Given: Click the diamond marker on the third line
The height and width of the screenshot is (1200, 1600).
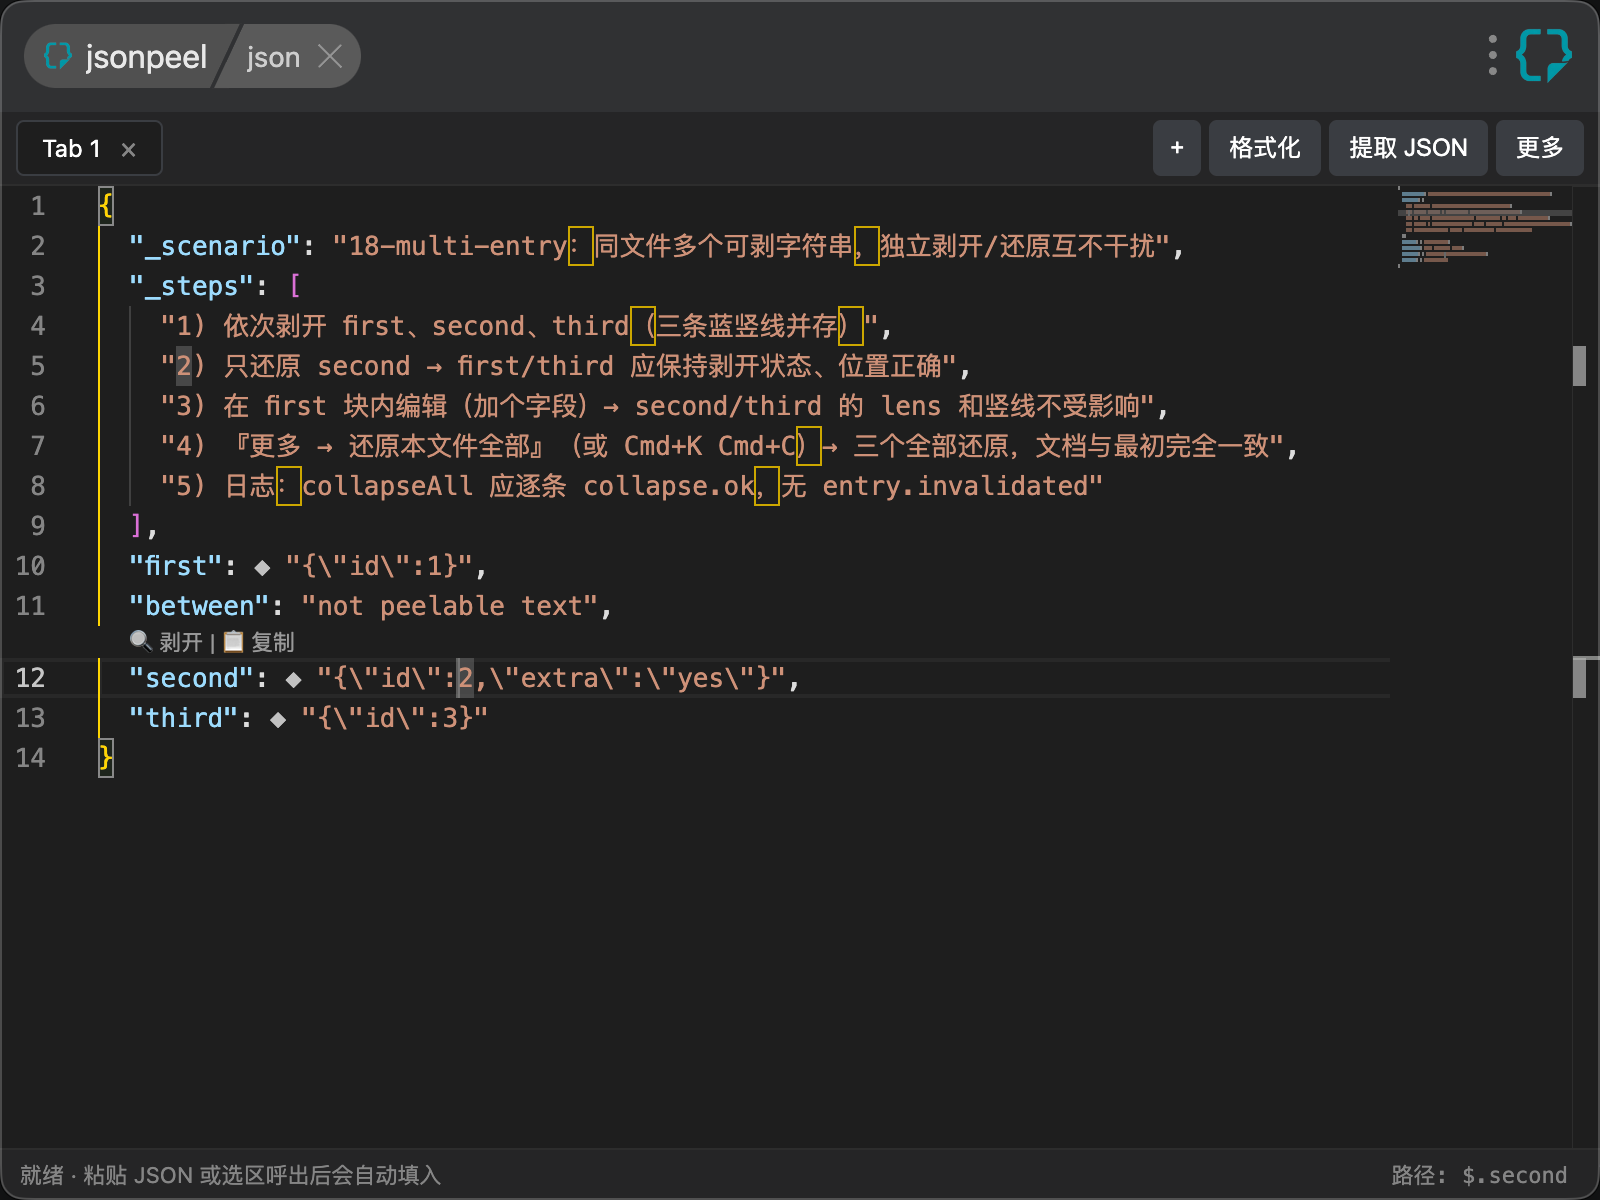Looking at the screenshot, I should [x=278, y=719].
